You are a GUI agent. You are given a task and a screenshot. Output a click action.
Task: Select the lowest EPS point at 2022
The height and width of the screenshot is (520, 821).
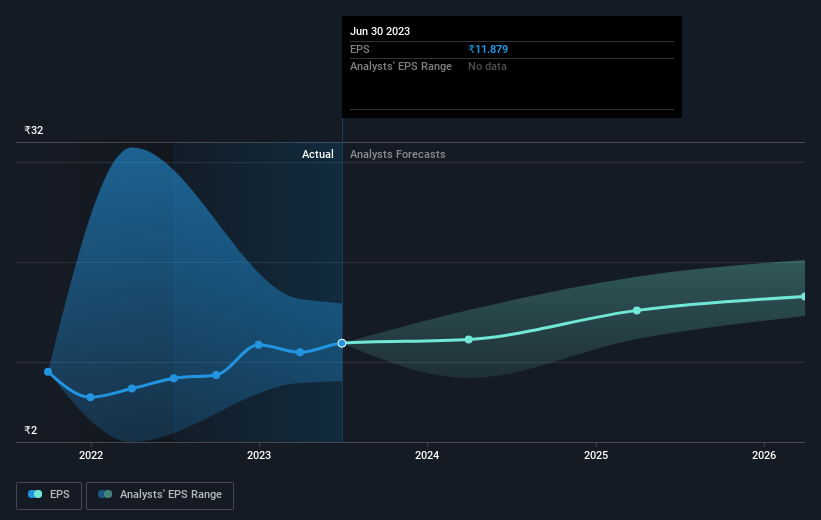(90, 397)
